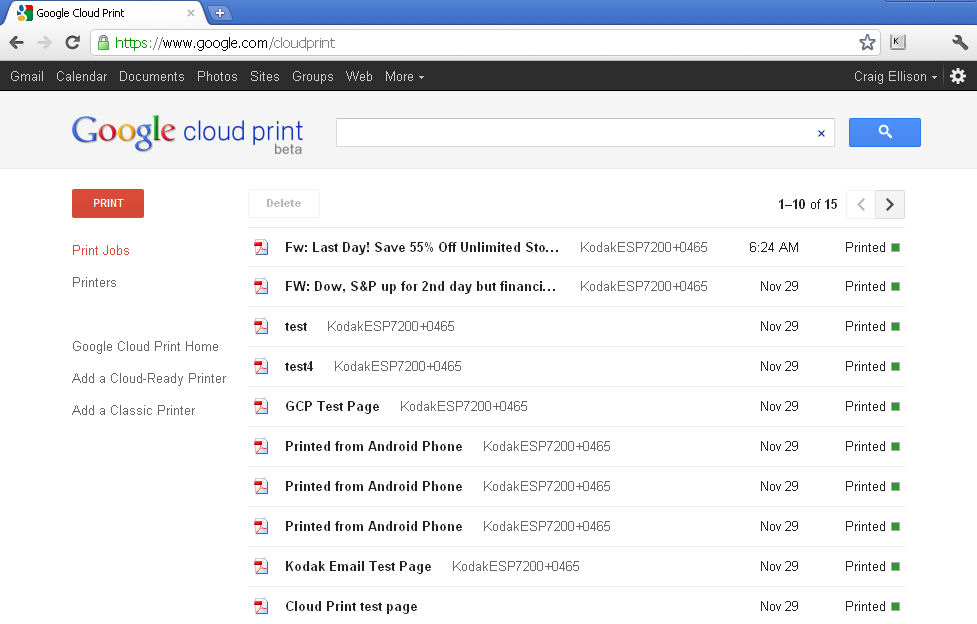Go back with the browser back arrow
This screenshot has height=624, width=977.
[17, 42]
